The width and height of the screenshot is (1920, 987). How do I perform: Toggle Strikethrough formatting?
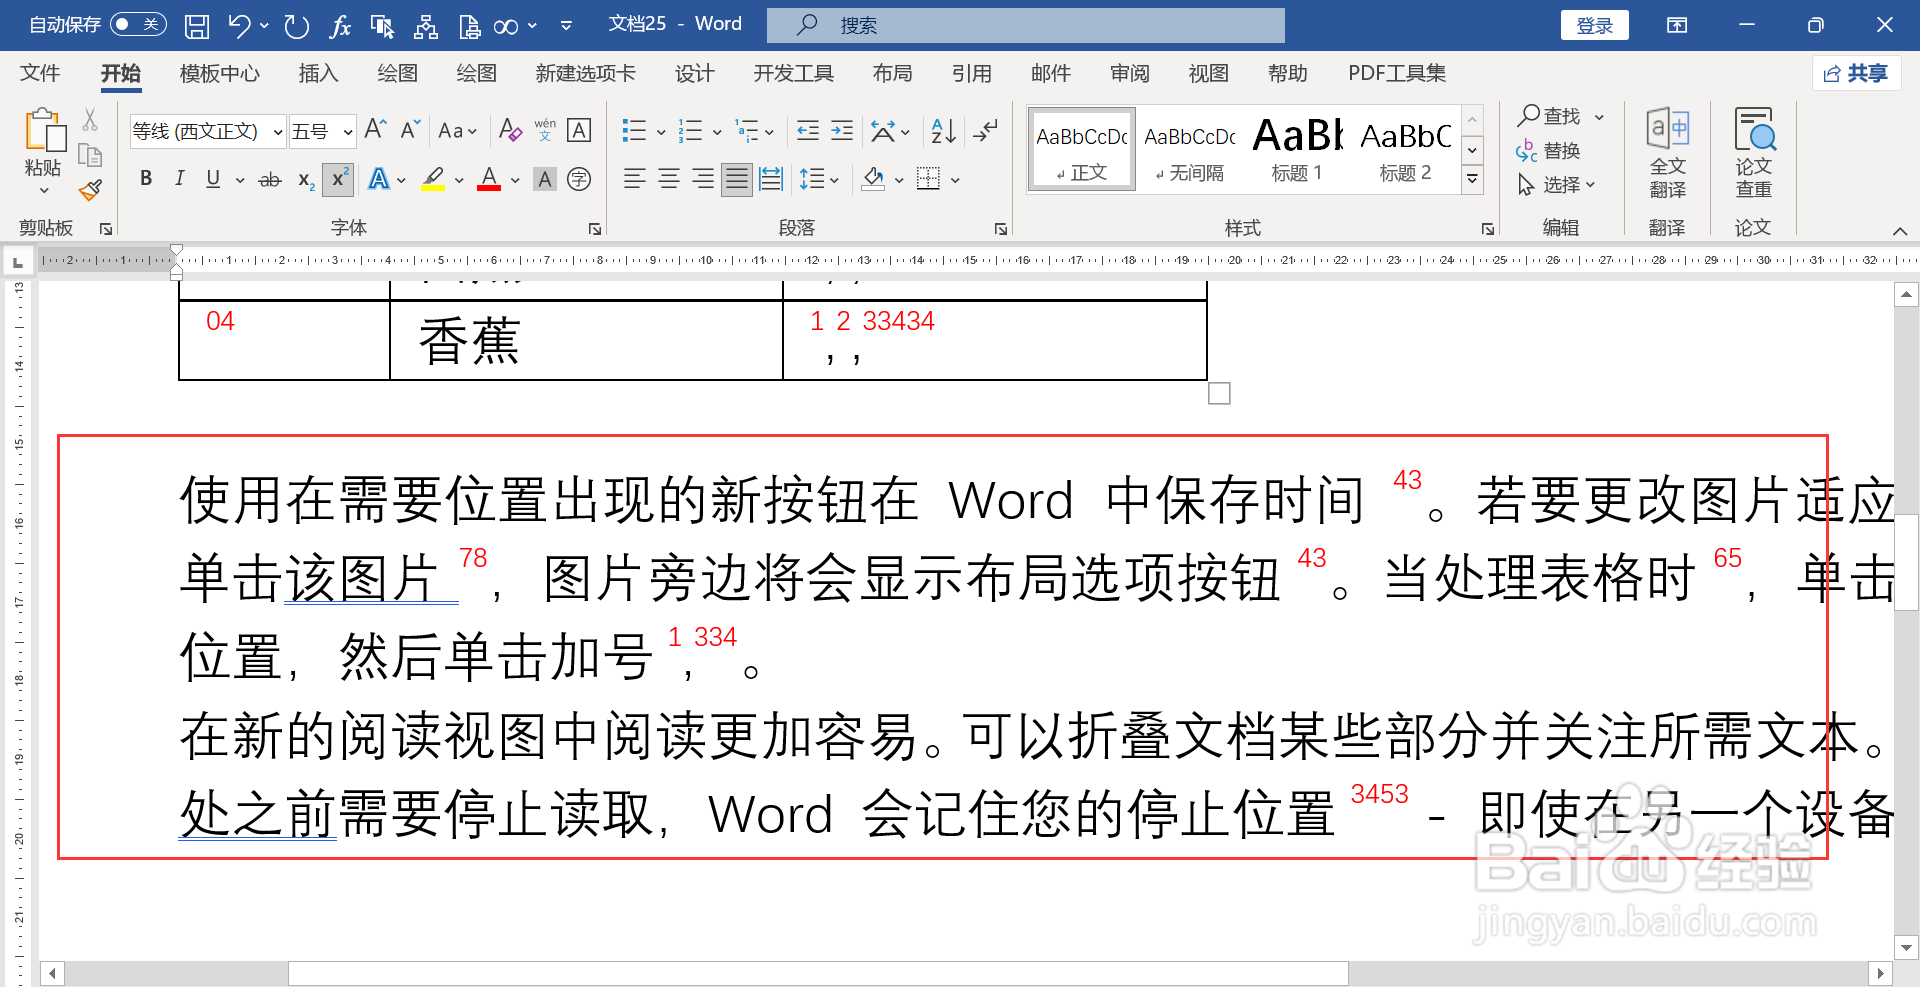(x=270, y=179)
